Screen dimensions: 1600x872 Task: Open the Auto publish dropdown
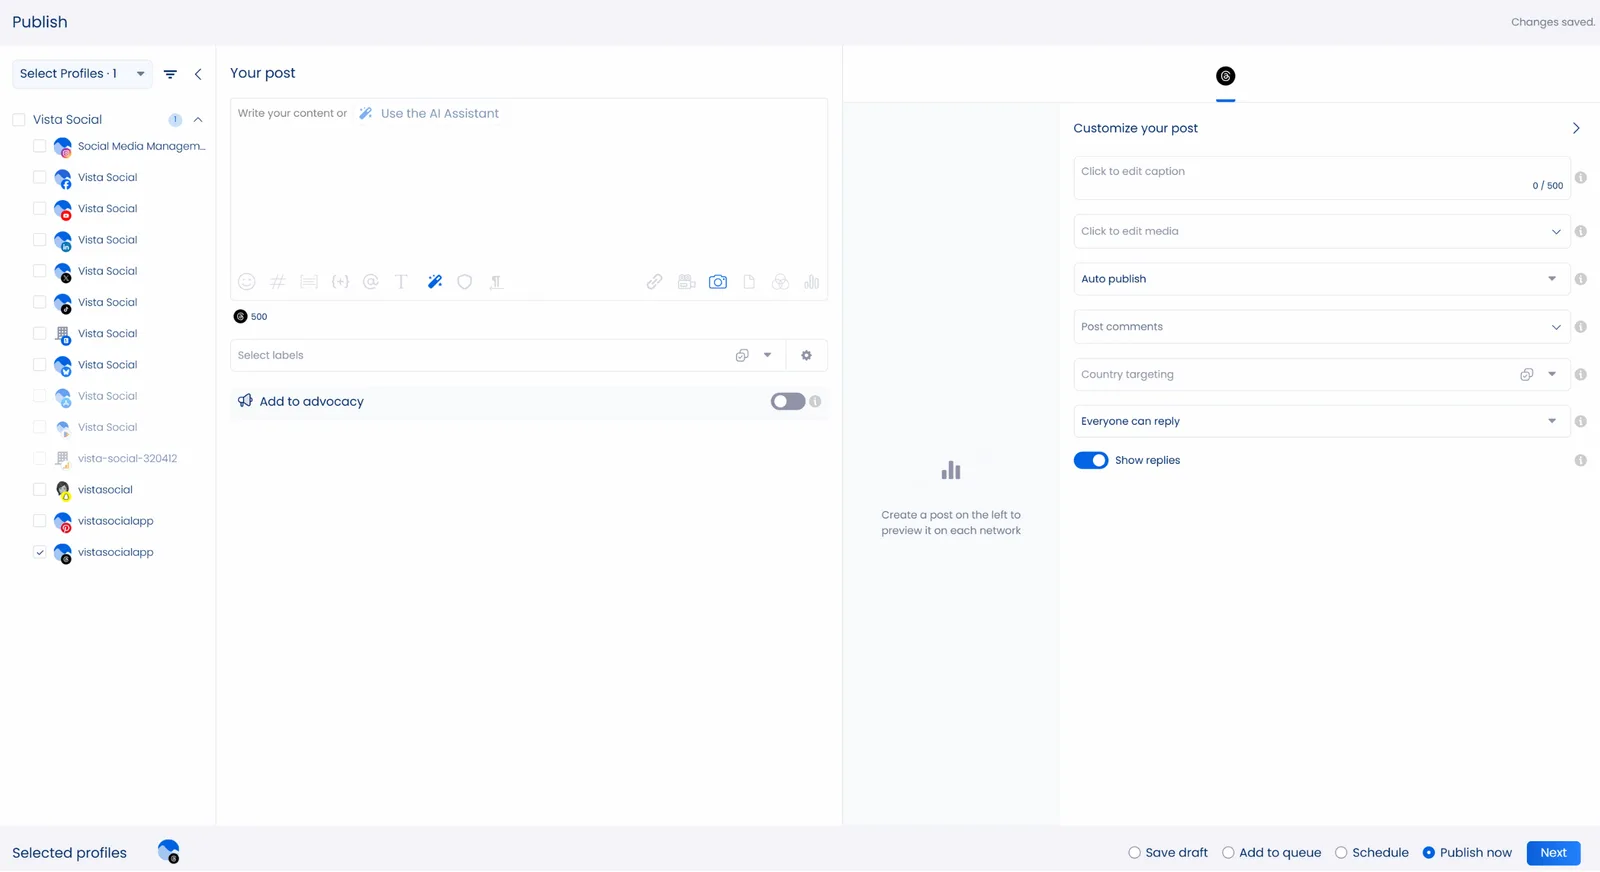(1320, 279)
